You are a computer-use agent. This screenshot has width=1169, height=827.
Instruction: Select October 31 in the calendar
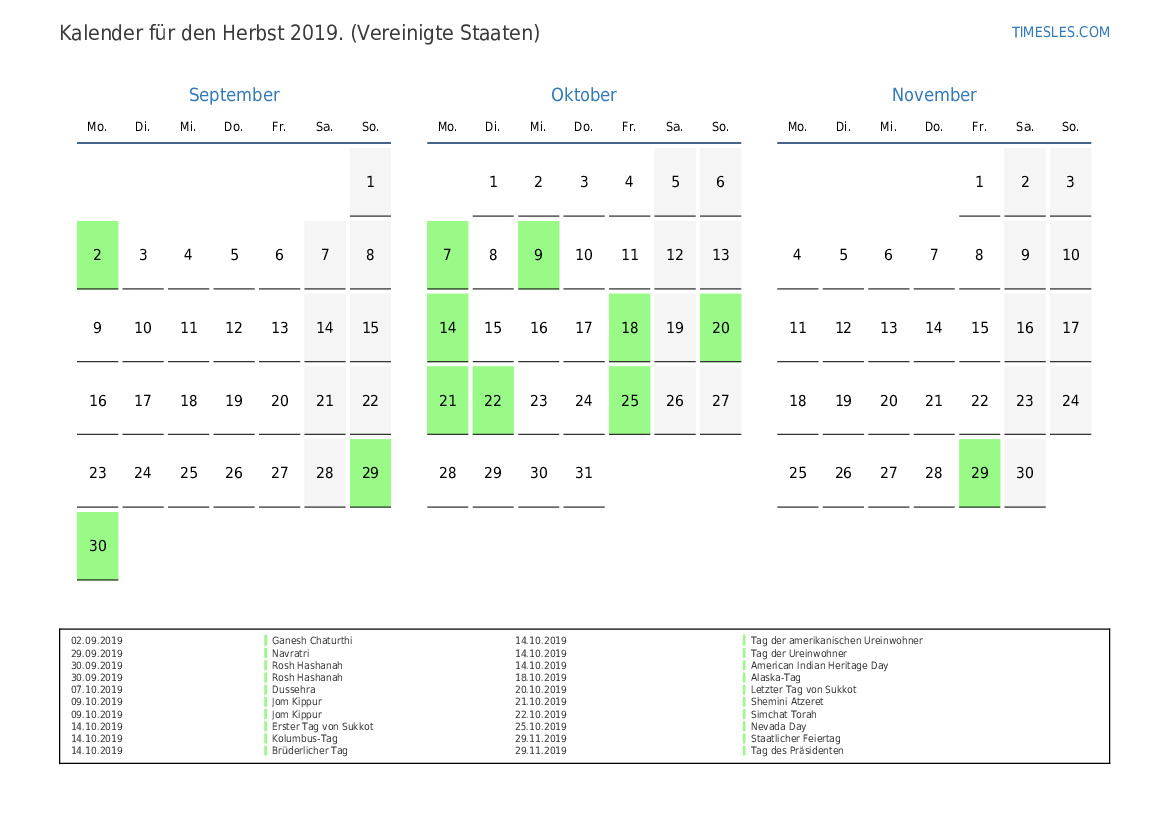[x=584, y=473]
